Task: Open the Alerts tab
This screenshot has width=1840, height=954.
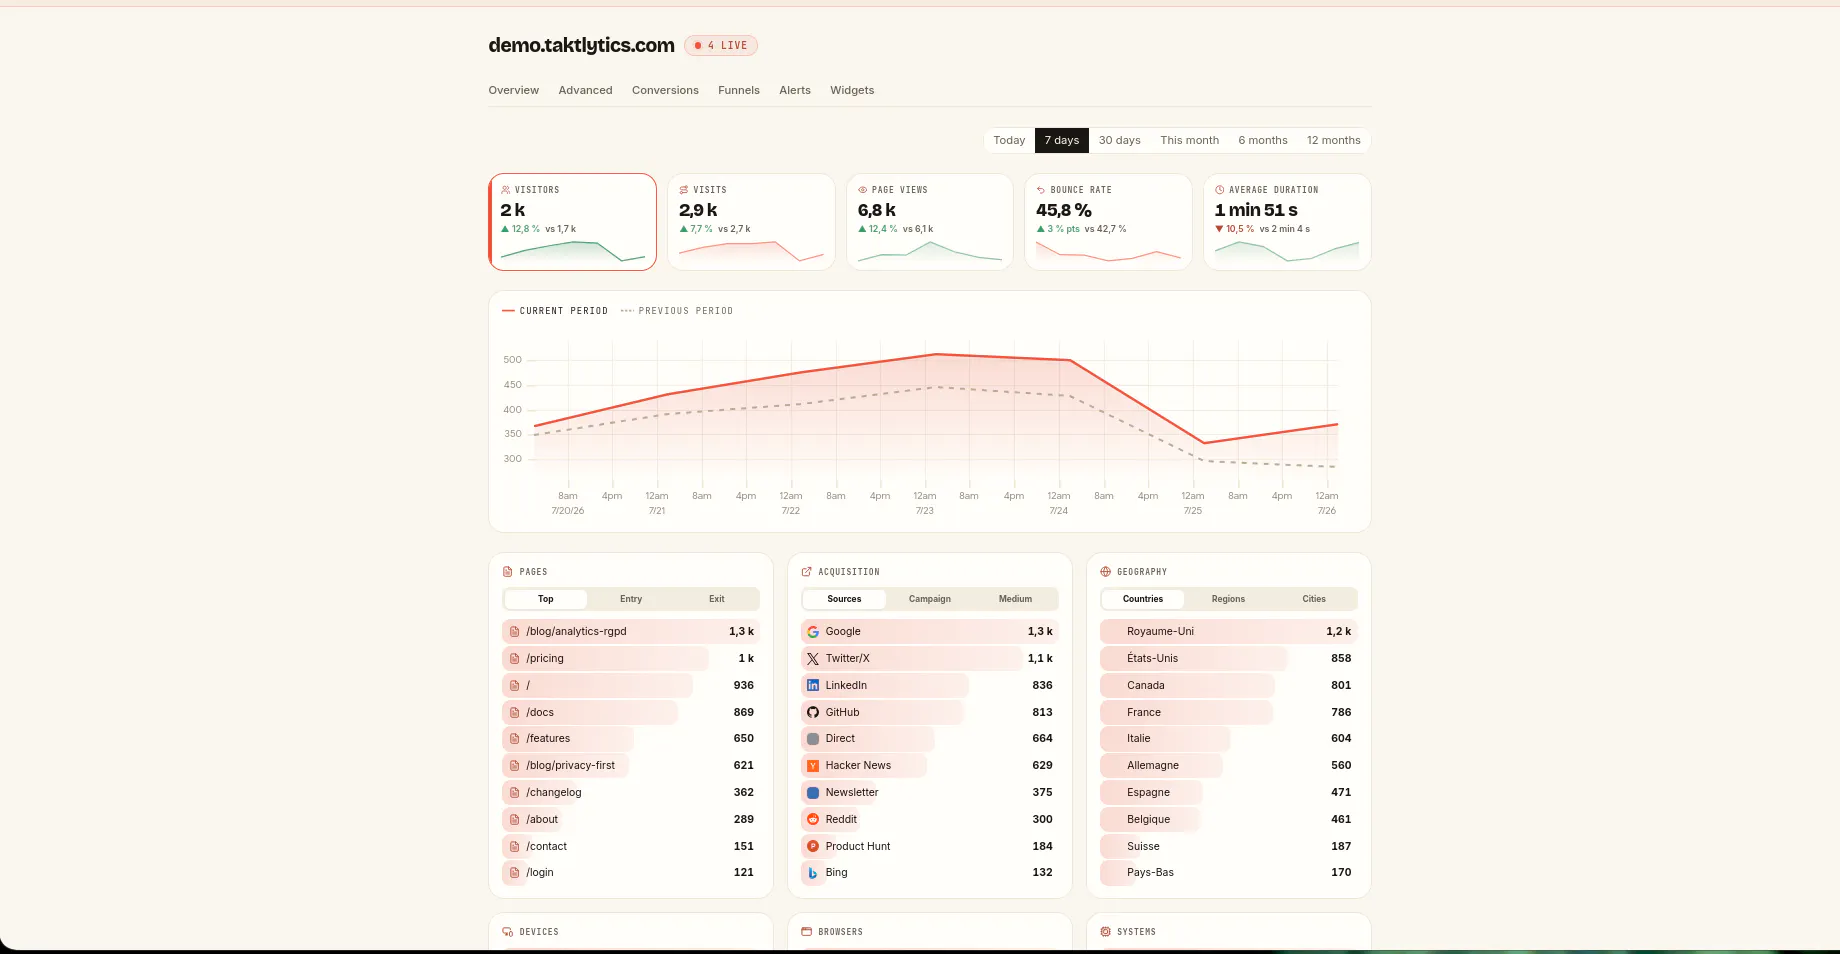Action: pos(795,90)
